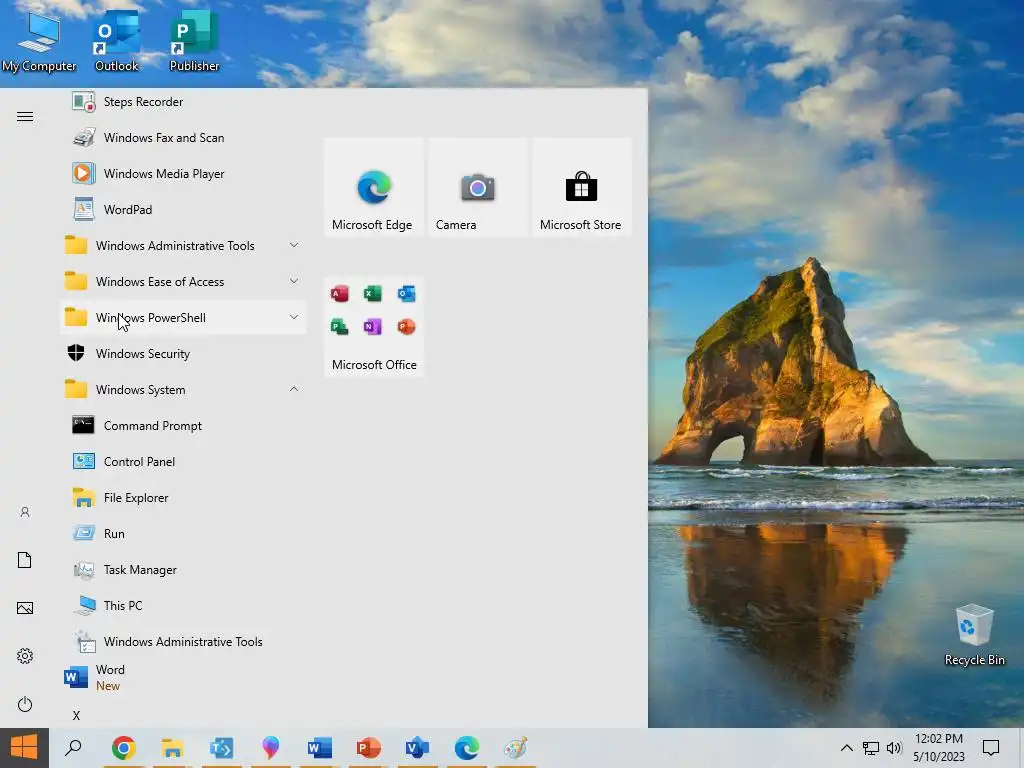This screenshot has height=768, width=1024.
Task: Open Recycle Bin on desktop
Action: click(974, 635)
